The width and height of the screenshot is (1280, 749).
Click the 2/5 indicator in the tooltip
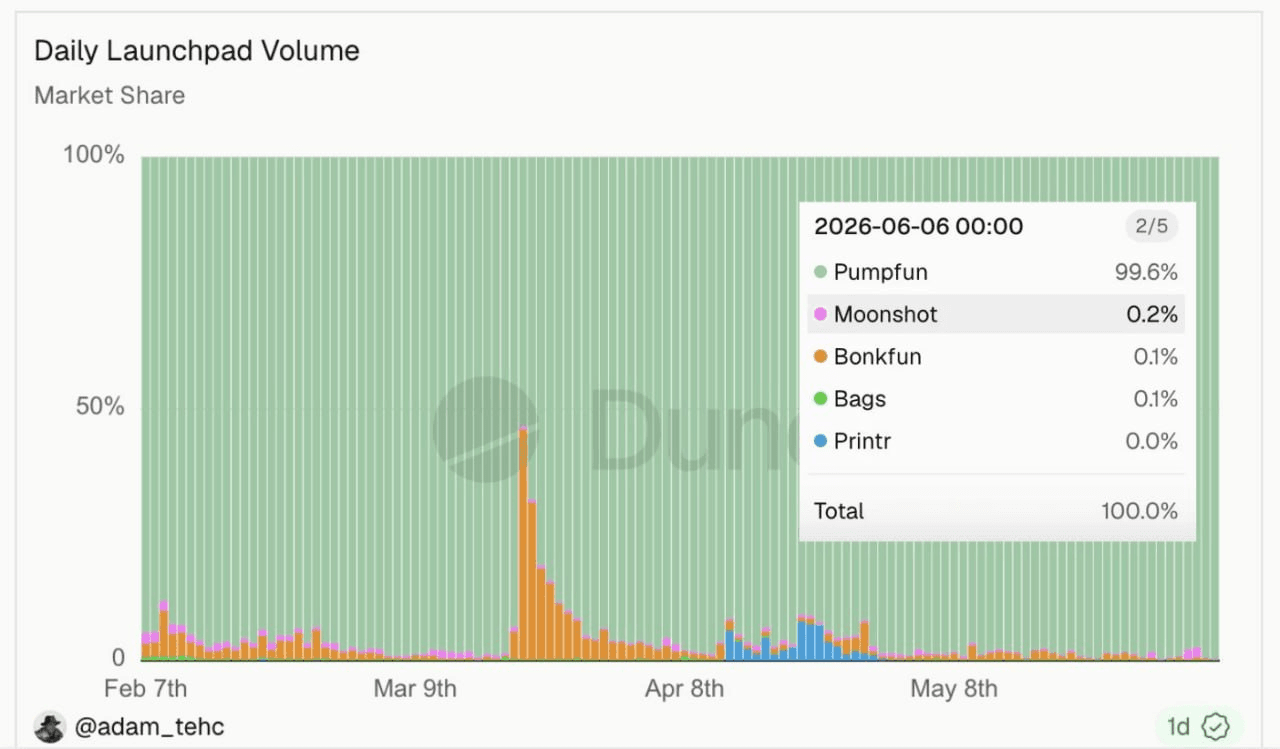[x=1151, y=226]
